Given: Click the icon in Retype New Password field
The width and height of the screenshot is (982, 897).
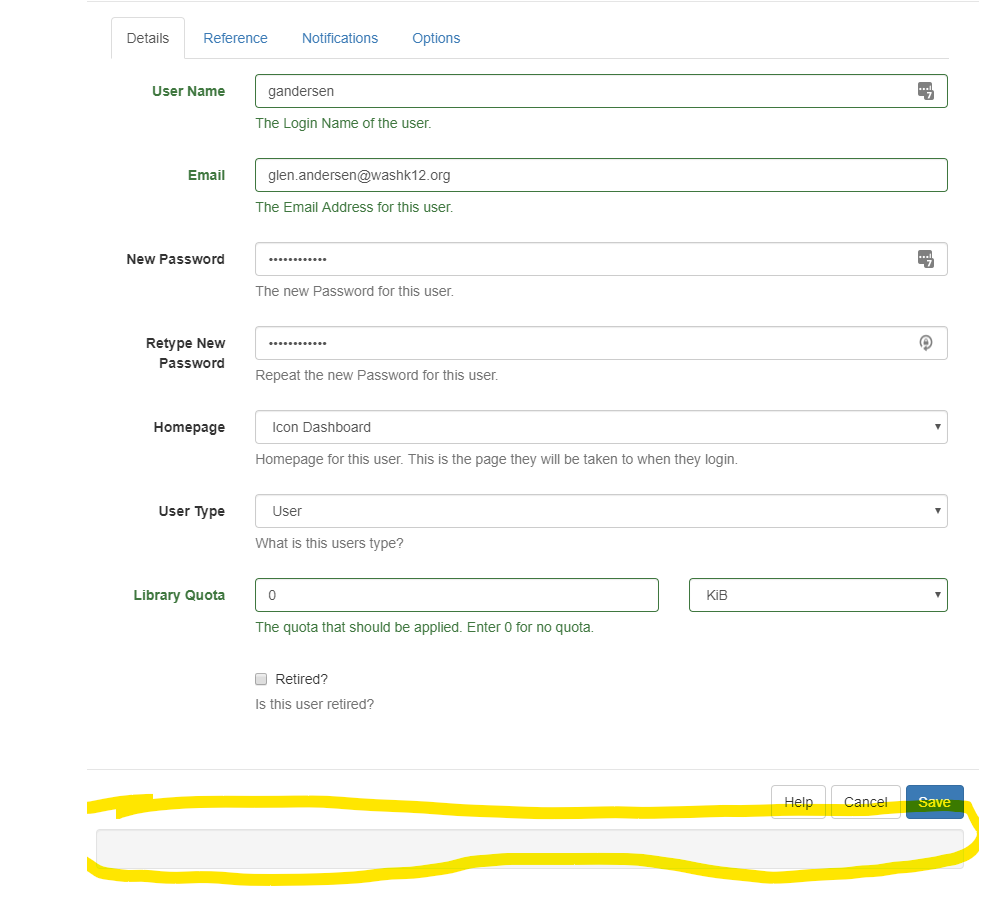Looking at the screenshot, I should tap(926, 343).
